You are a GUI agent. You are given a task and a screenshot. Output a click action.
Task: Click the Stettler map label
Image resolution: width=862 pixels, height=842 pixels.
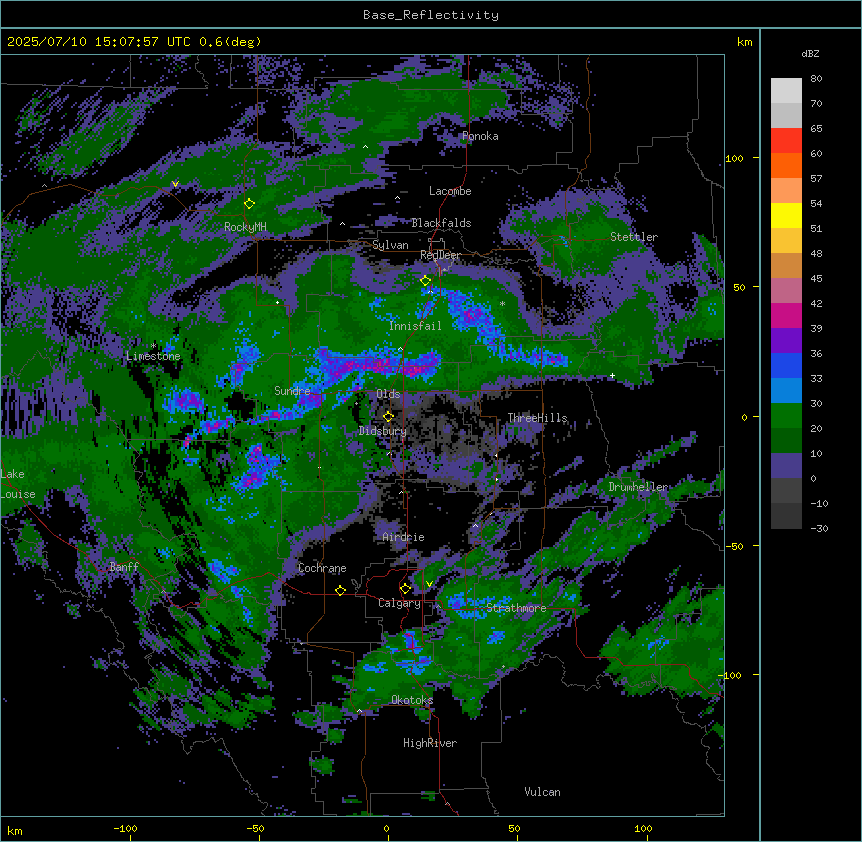tap(634, 237)
